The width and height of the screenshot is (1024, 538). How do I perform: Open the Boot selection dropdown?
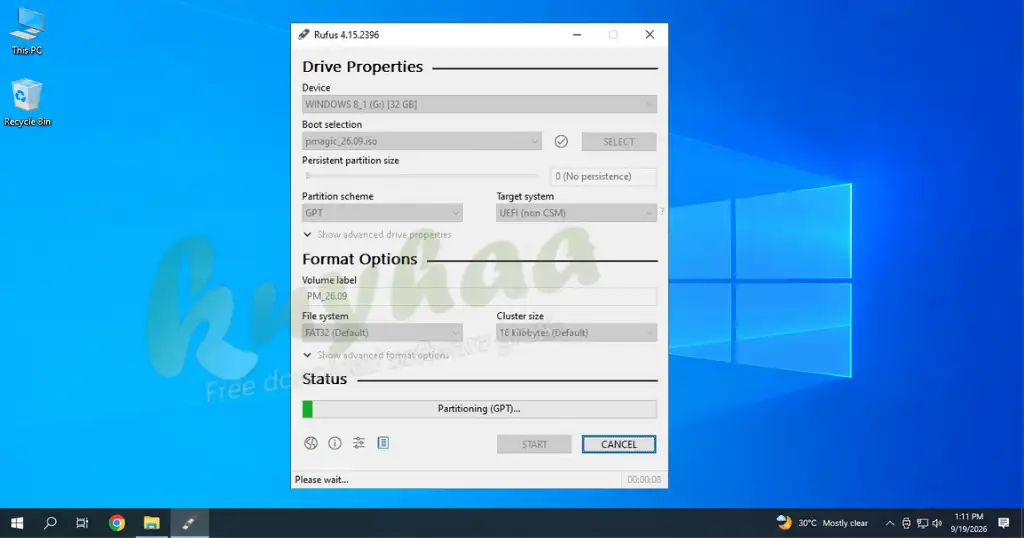point(422,141)
